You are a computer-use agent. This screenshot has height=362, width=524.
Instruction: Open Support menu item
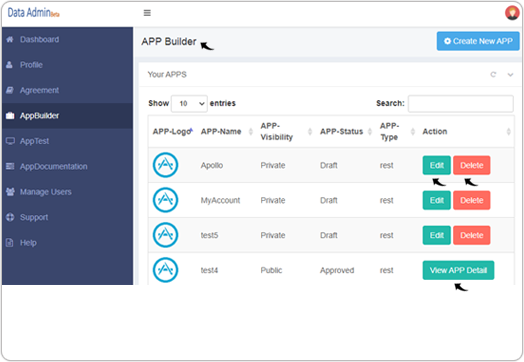67,217
